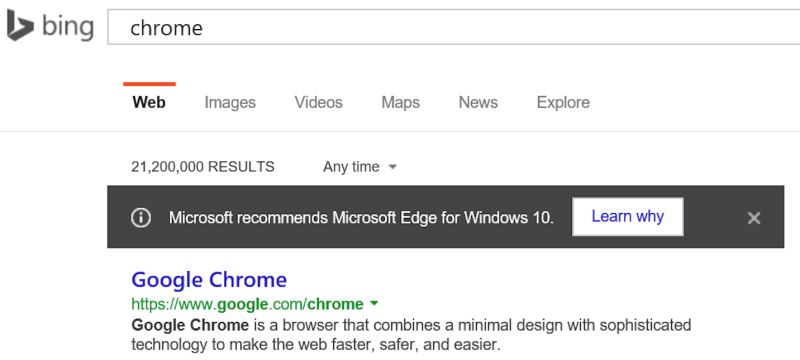The height and width of the screenshot is (360, 800).
Task: Focus the search box containing chrome
Action: click(454, 27)
